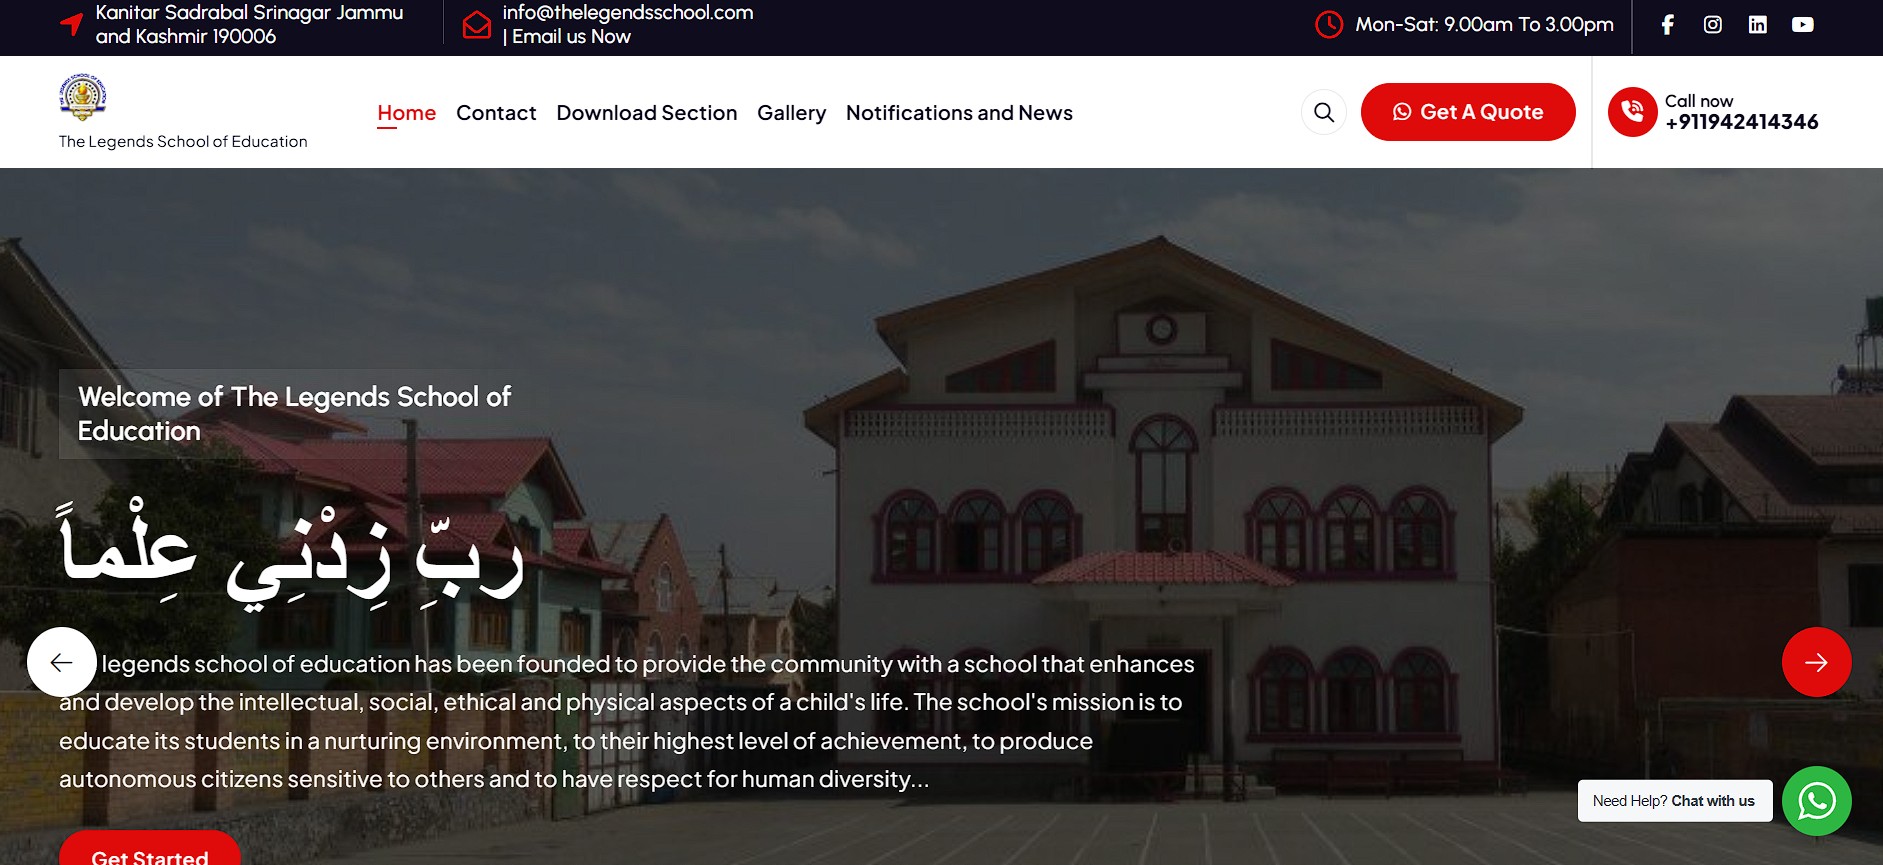The image size is (1883, 865).
Task: Click the Get A Quote button
Action: click(1468, 112)
